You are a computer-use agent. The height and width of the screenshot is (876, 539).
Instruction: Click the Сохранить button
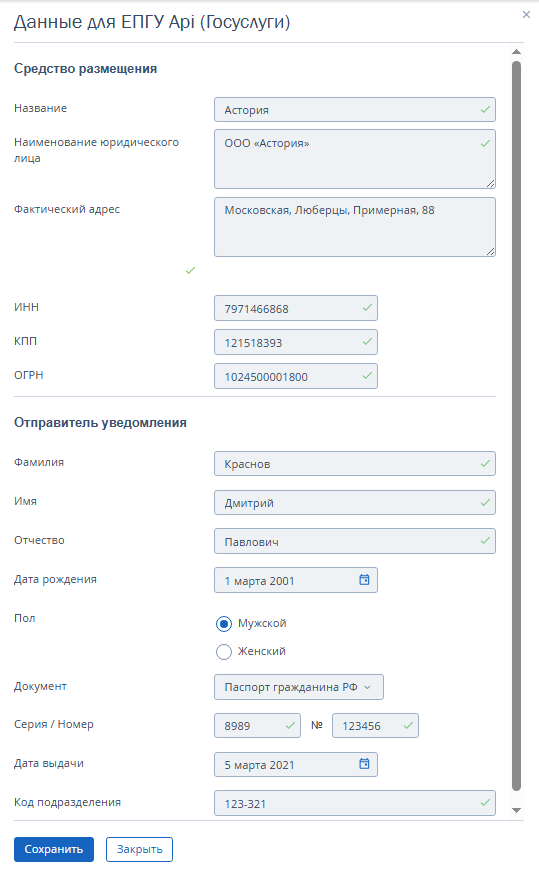(54, 849)
